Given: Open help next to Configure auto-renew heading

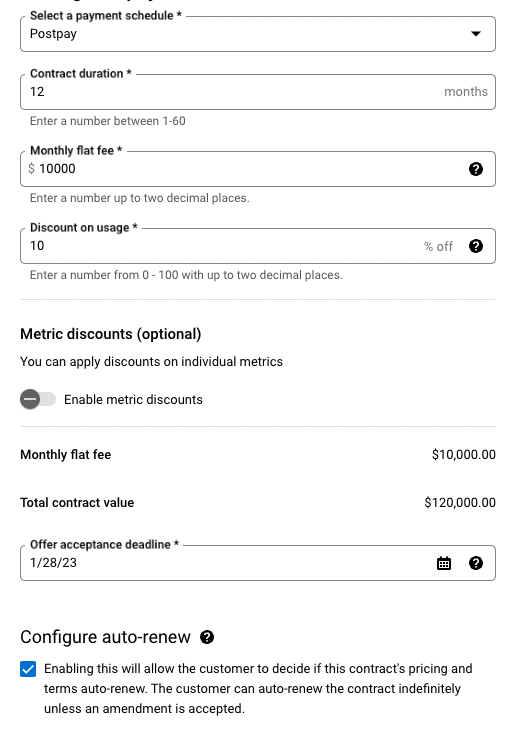Looking at the screenshot, I should pyautogui.click(x=207, y=637).
